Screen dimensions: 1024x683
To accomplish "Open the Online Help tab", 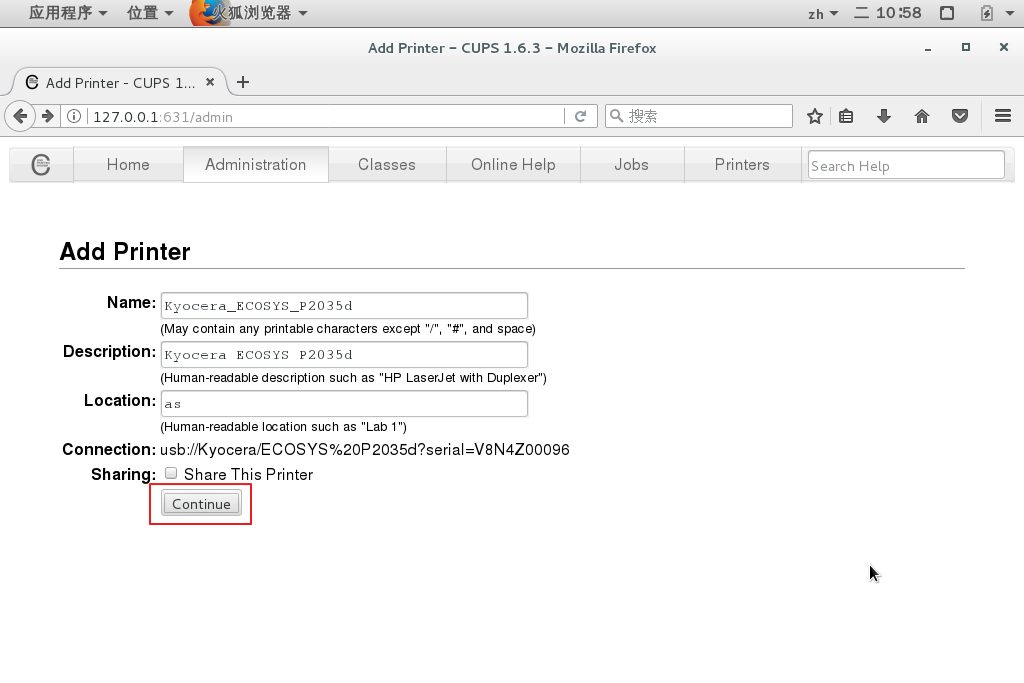I will (513, 165).
